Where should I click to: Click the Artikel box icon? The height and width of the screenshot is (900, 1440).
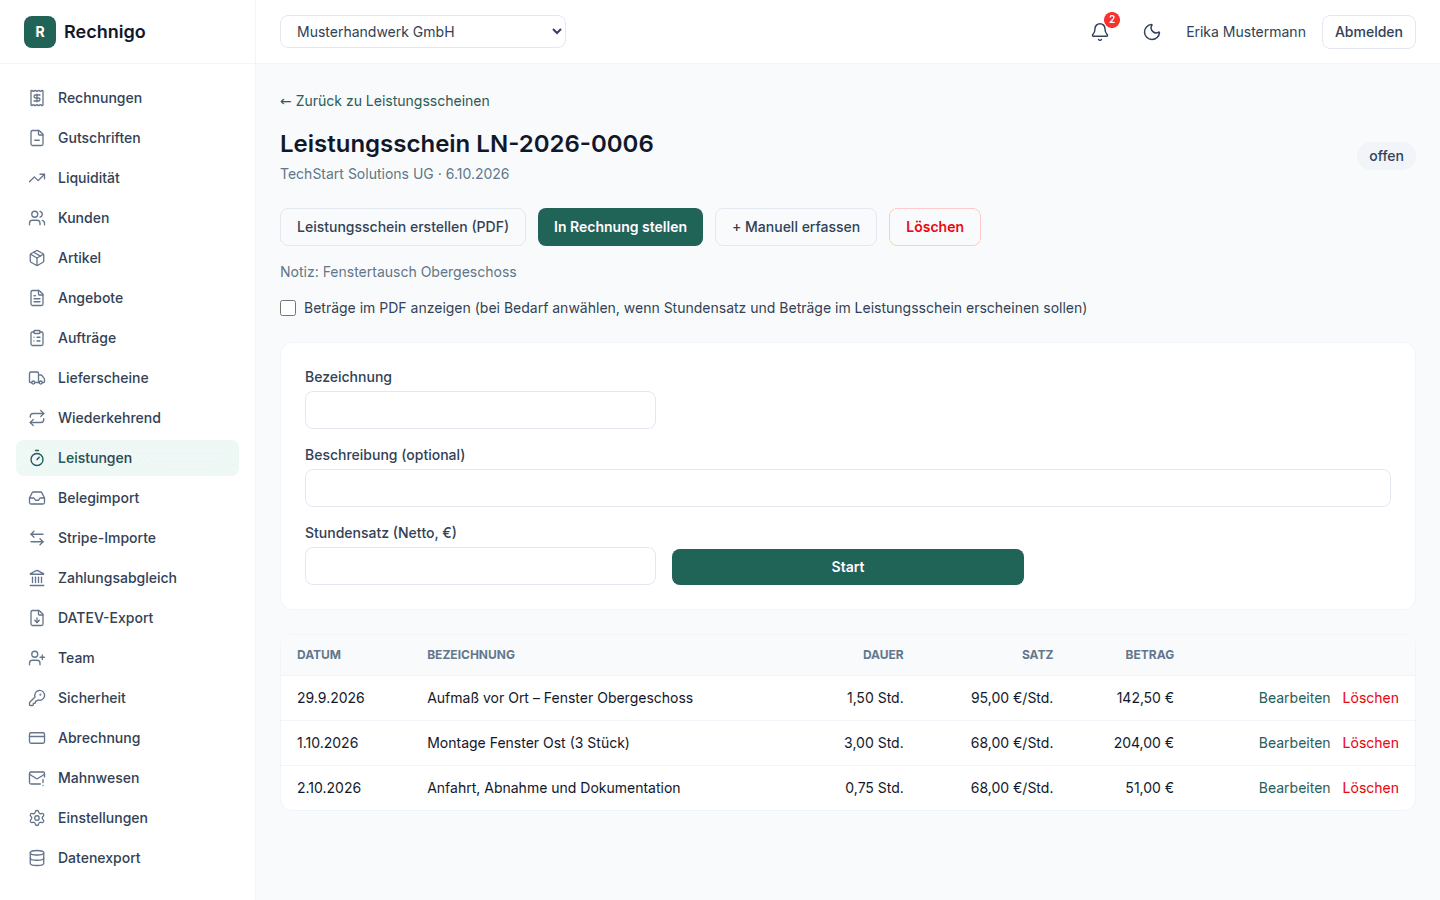37,258
